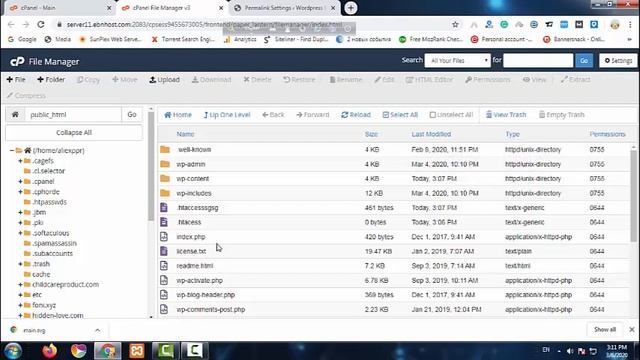Expand the .cphorde folder

pos(20,192)
